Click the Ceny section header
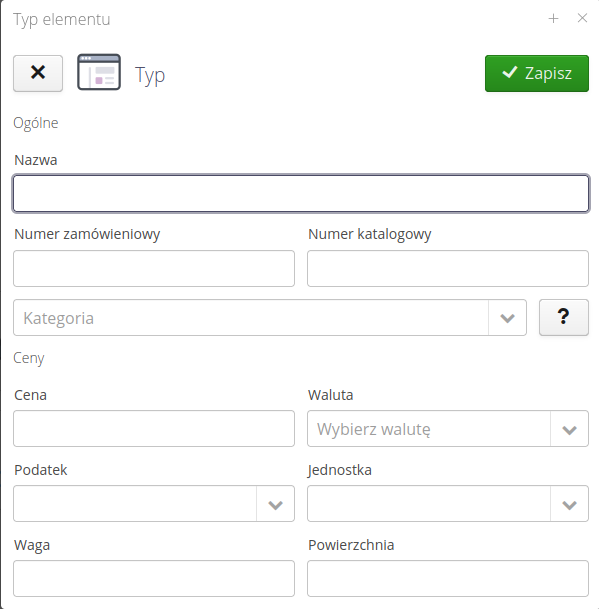This screenshot has height=609, width=599. pyautogui.click(x=29, y=358)
